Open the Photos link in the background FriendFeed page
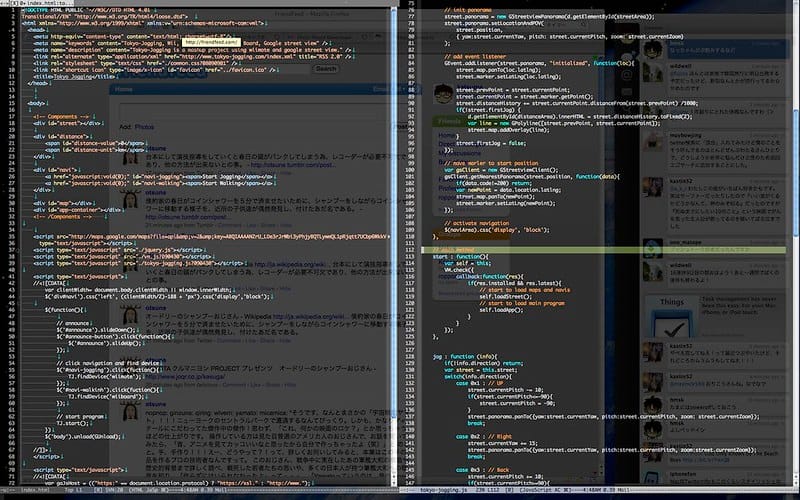This screenshot has width=800, height=500. (x=144, y=127)
